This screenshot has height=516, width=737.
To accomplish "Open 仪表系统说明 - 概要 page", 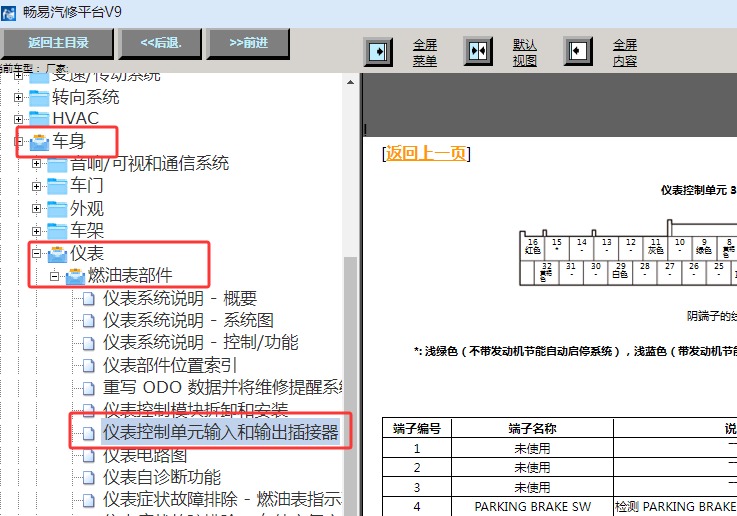I will tap(180, 298).
